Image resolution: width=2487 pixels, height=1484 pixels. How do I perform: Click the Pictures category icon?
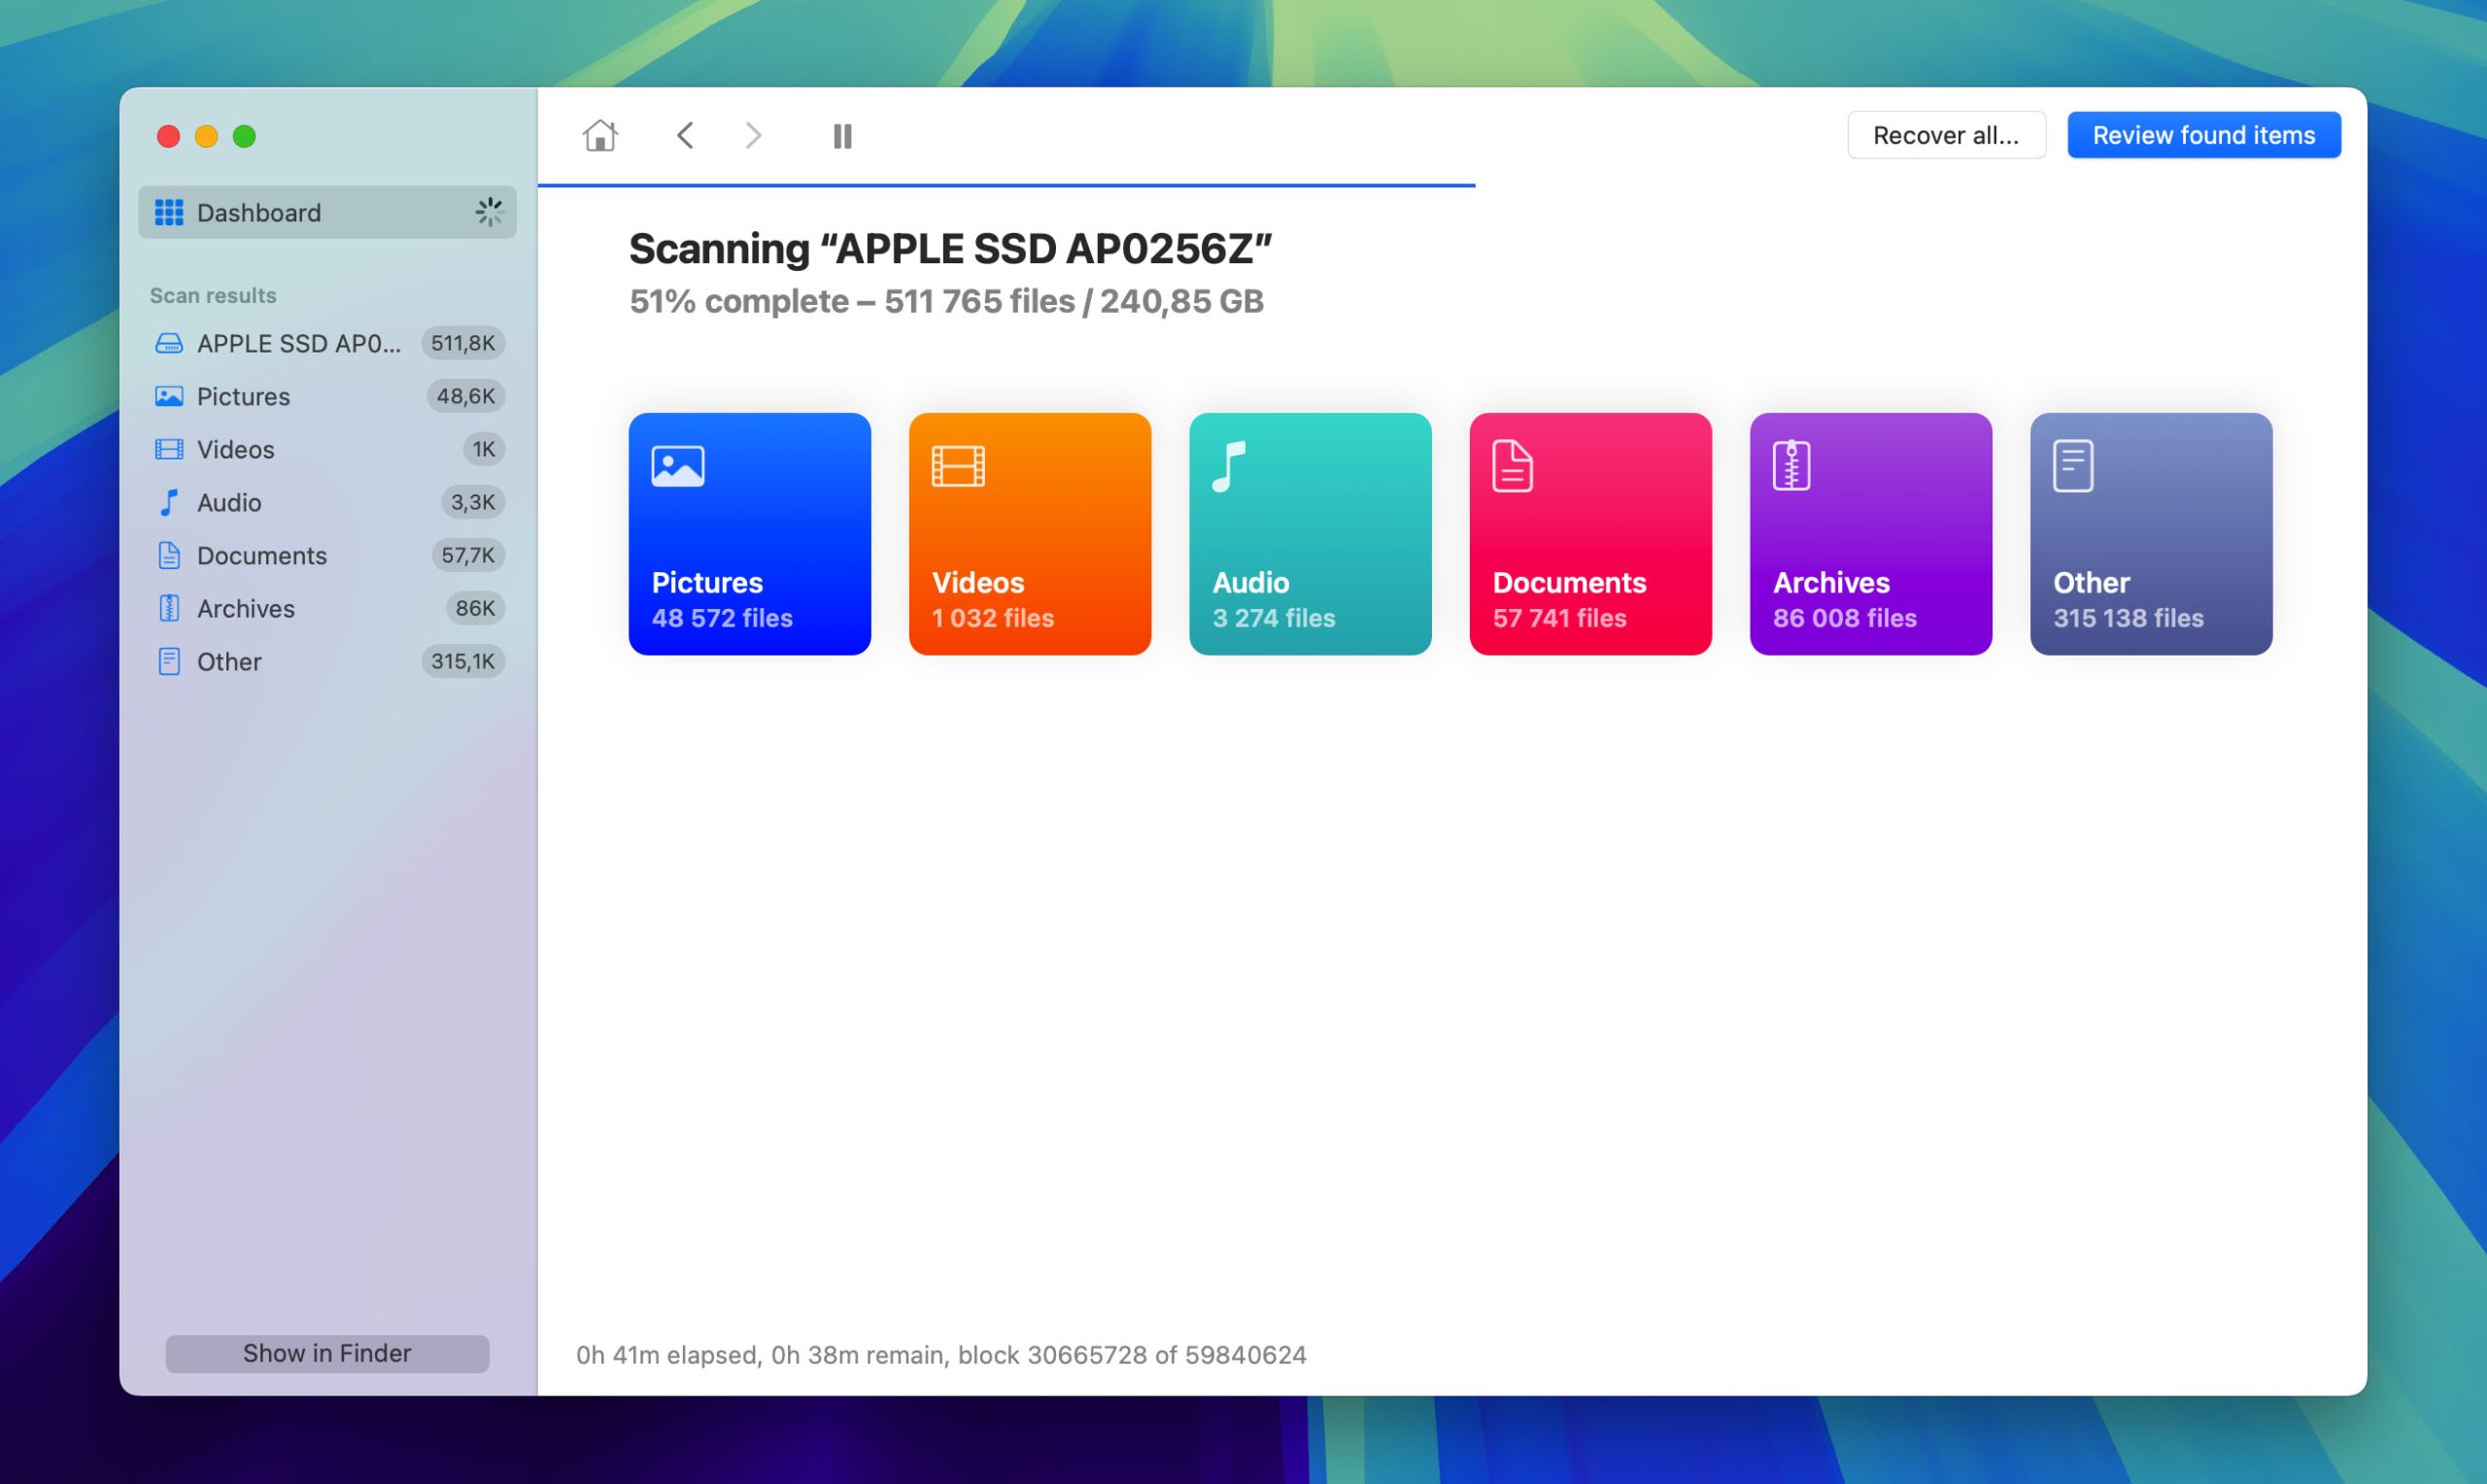pos(676,464)
